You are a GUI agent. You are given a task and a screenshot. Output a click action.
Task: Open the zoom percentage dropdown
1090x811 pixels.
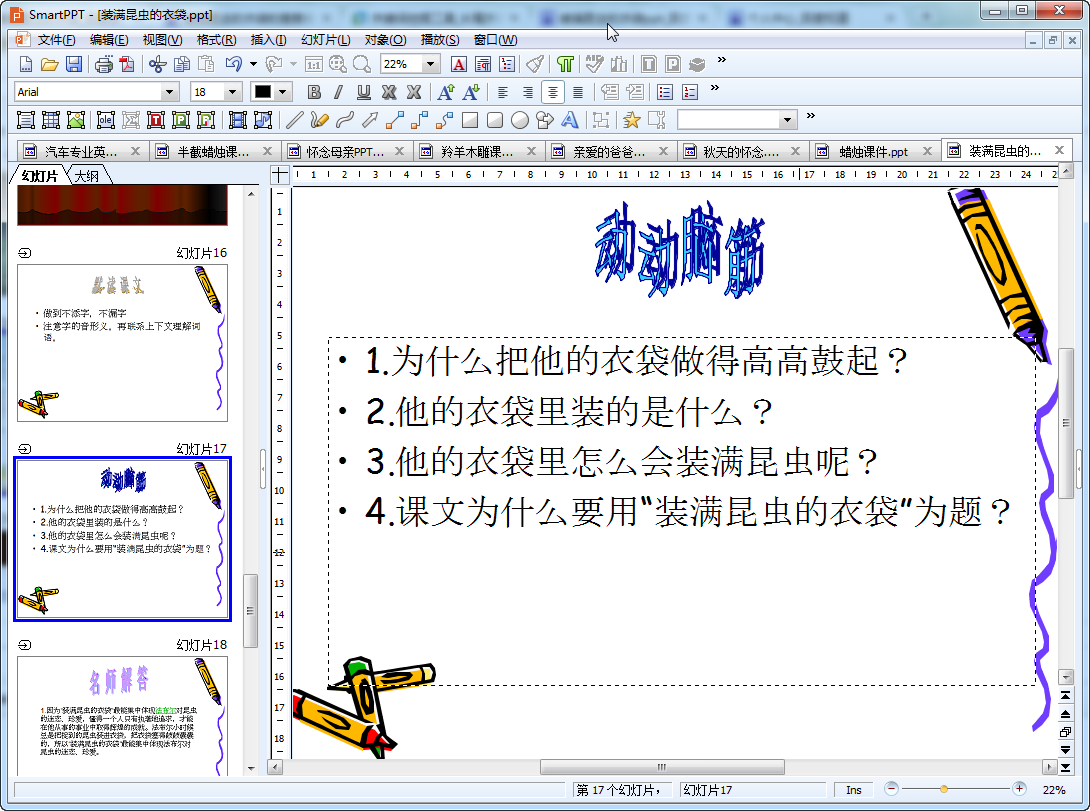pos(430,65)
